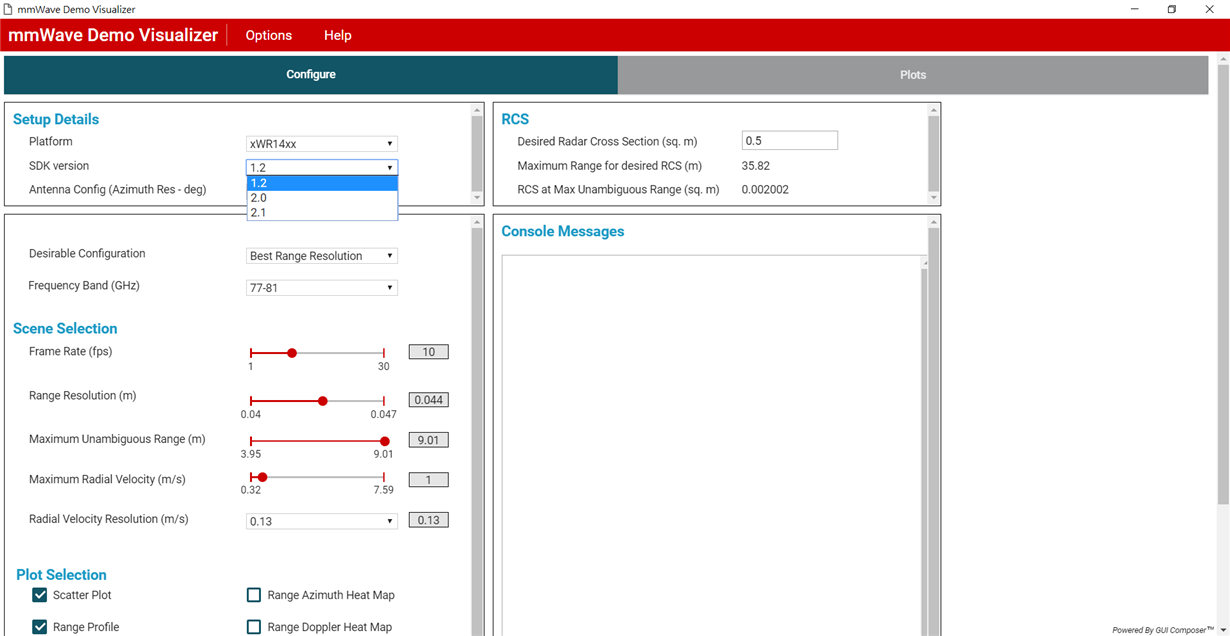Click the Desired Radar Cross Section field
The width and height of the screenshot is (1230, 636).
[x=790, y=141]
